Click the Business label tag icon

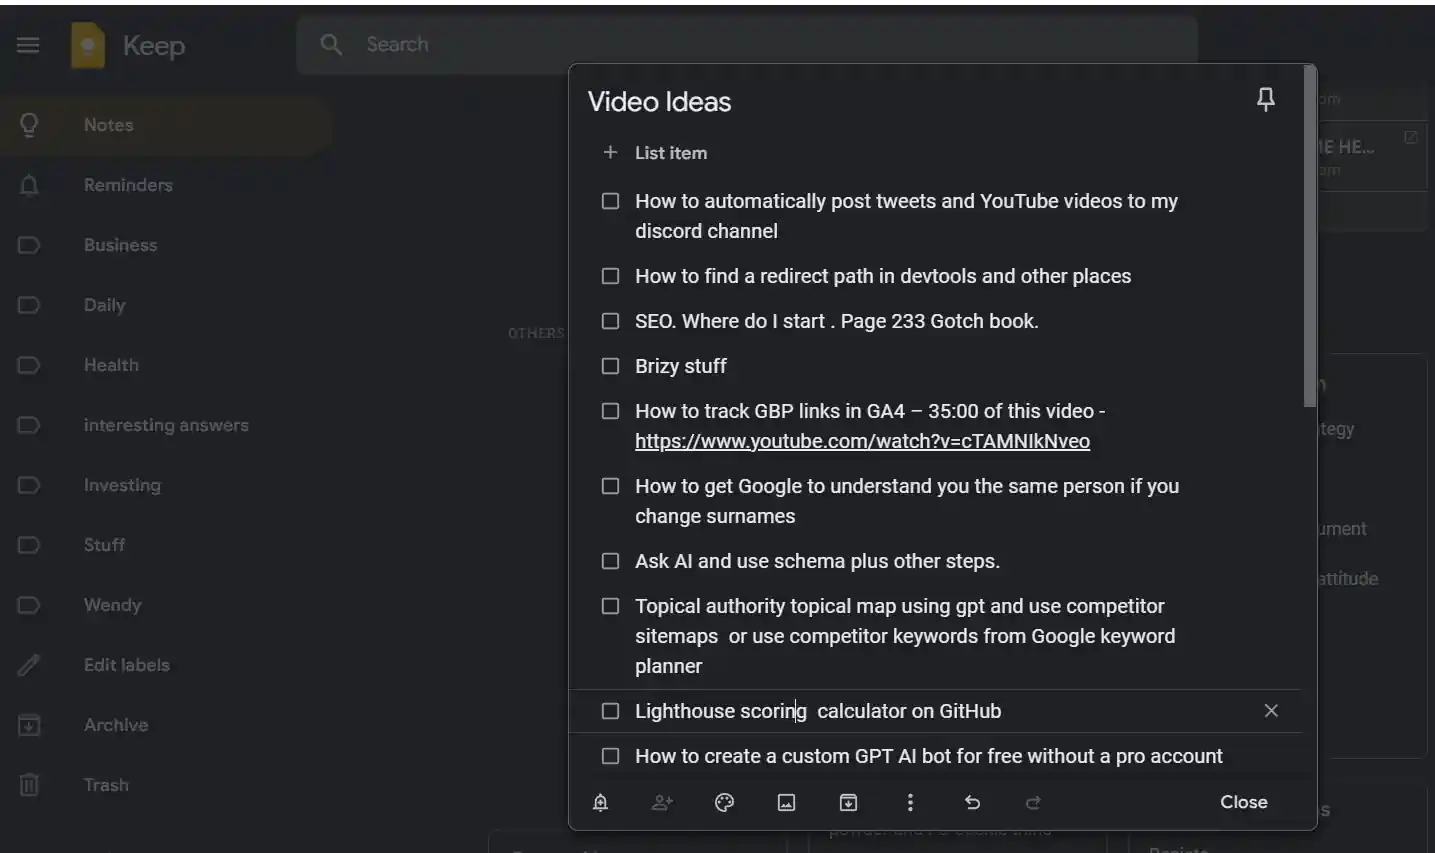click(x=29, y=245)
